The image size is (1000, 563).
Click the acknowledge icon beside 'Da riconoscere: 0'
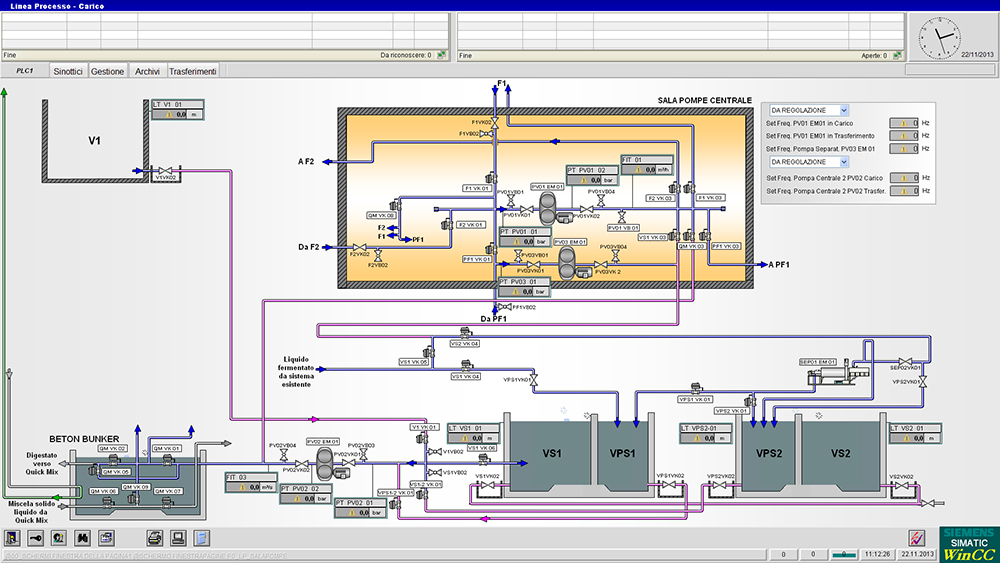tap(441, 55)
